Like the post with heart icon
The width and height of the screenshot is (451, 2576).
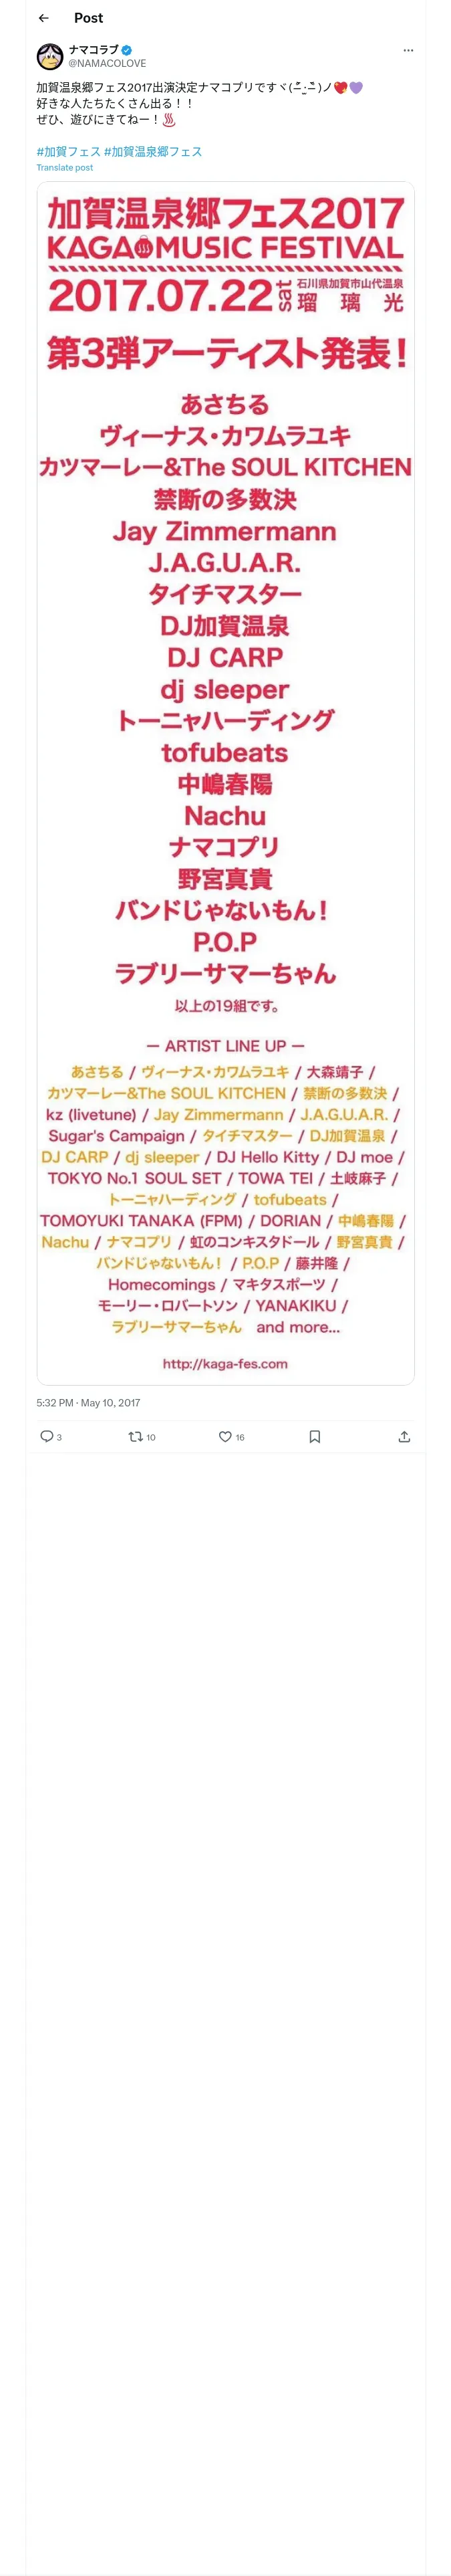pyautogui.click(x=225, y=1436)
